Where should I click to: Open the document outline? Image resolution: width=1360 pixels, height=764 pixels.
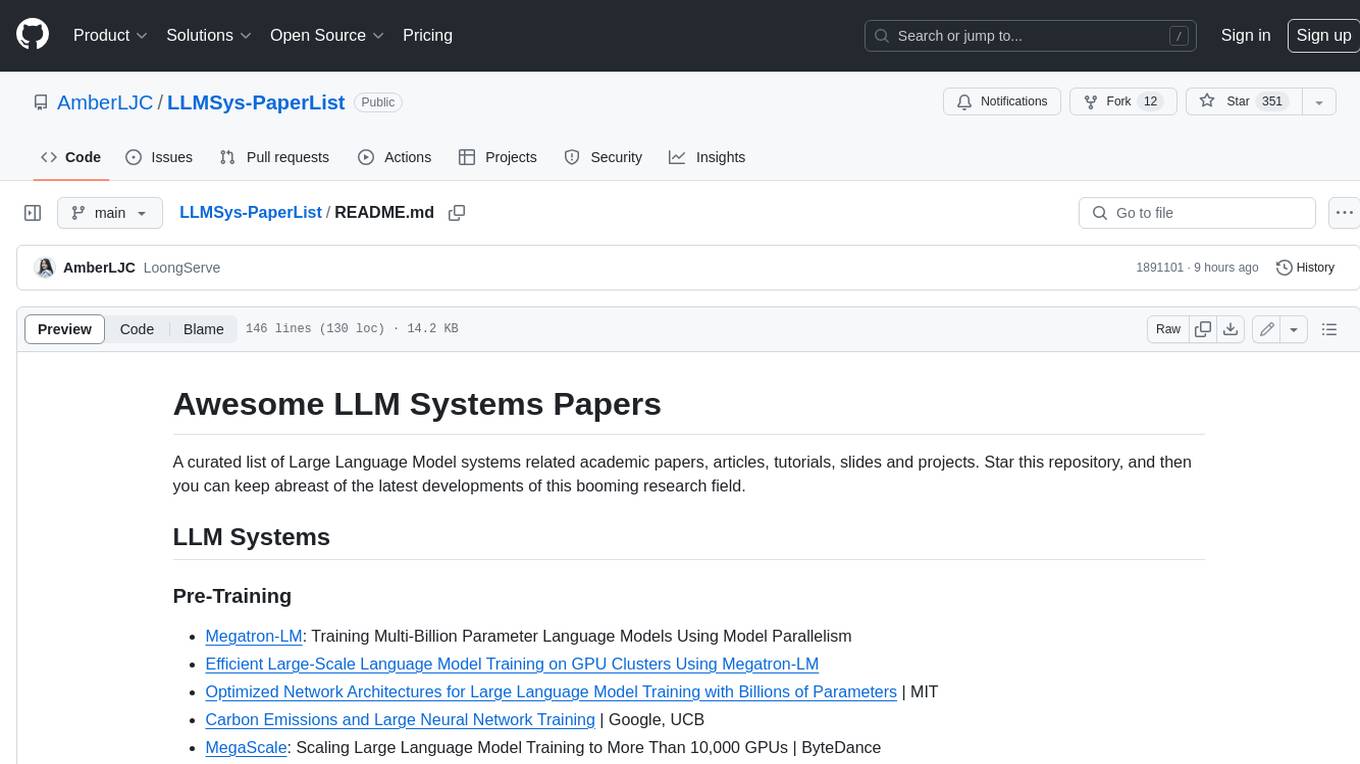coord(1329,329)
